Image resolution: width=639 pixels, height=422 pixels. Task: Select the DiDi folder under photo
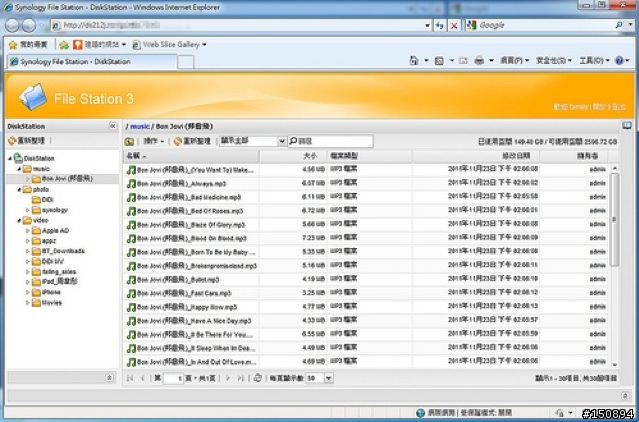(47, 200)
